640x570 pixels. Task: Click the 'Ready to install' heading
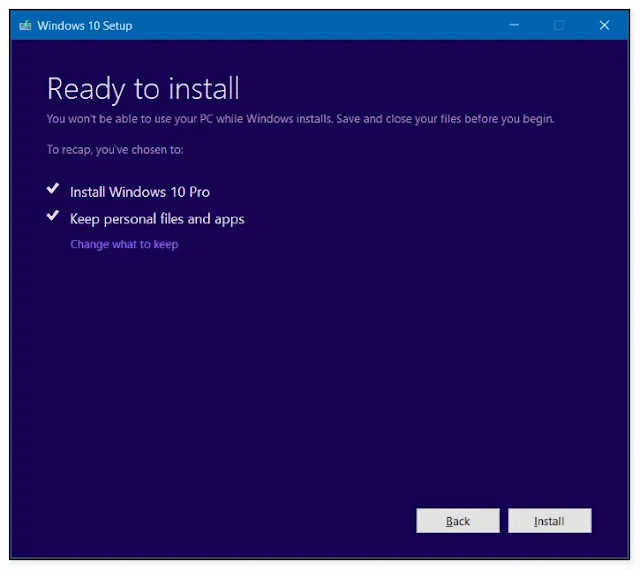coord(143,89)
